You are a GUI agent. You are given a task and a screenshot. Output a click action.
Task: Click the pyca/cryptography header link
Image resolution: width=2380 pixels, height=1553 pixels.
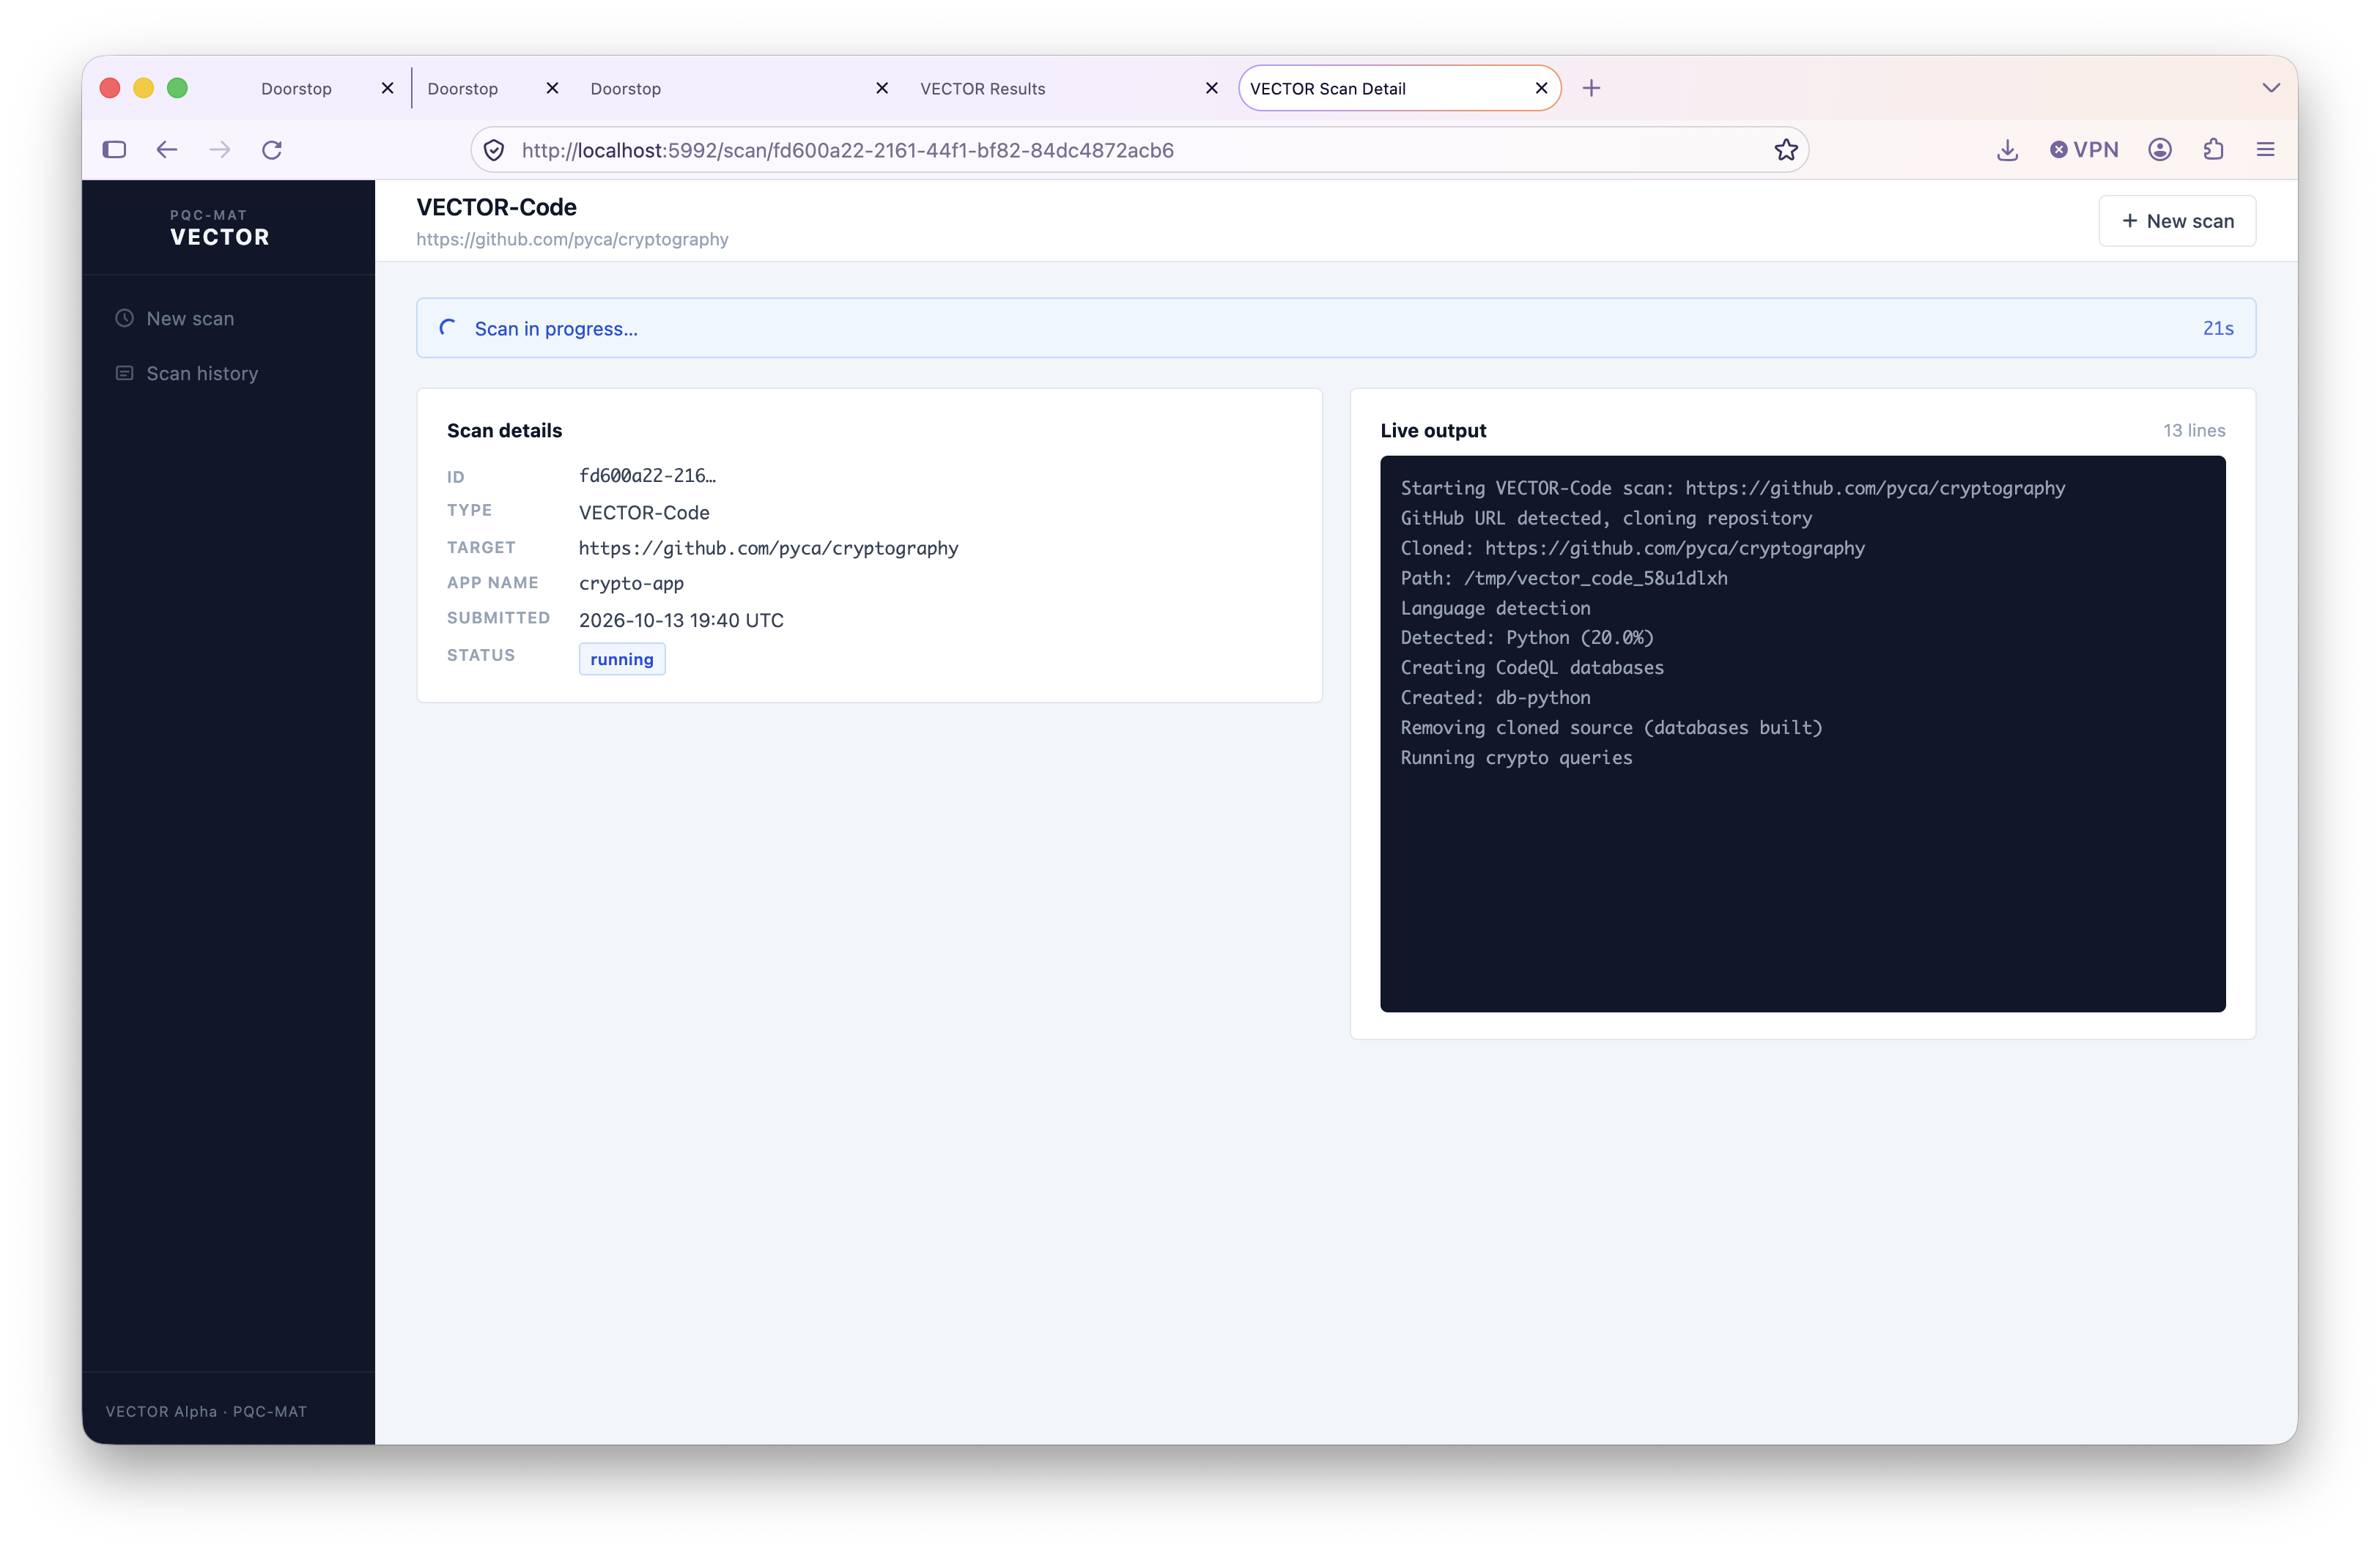572,239
